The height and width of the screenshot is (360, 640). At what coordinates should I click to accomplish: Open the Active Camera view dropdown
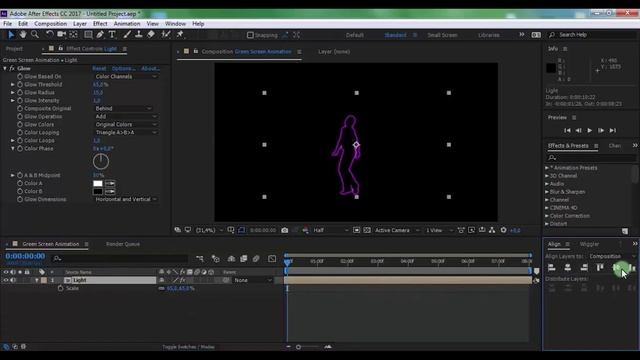click(x=397, y=230)
